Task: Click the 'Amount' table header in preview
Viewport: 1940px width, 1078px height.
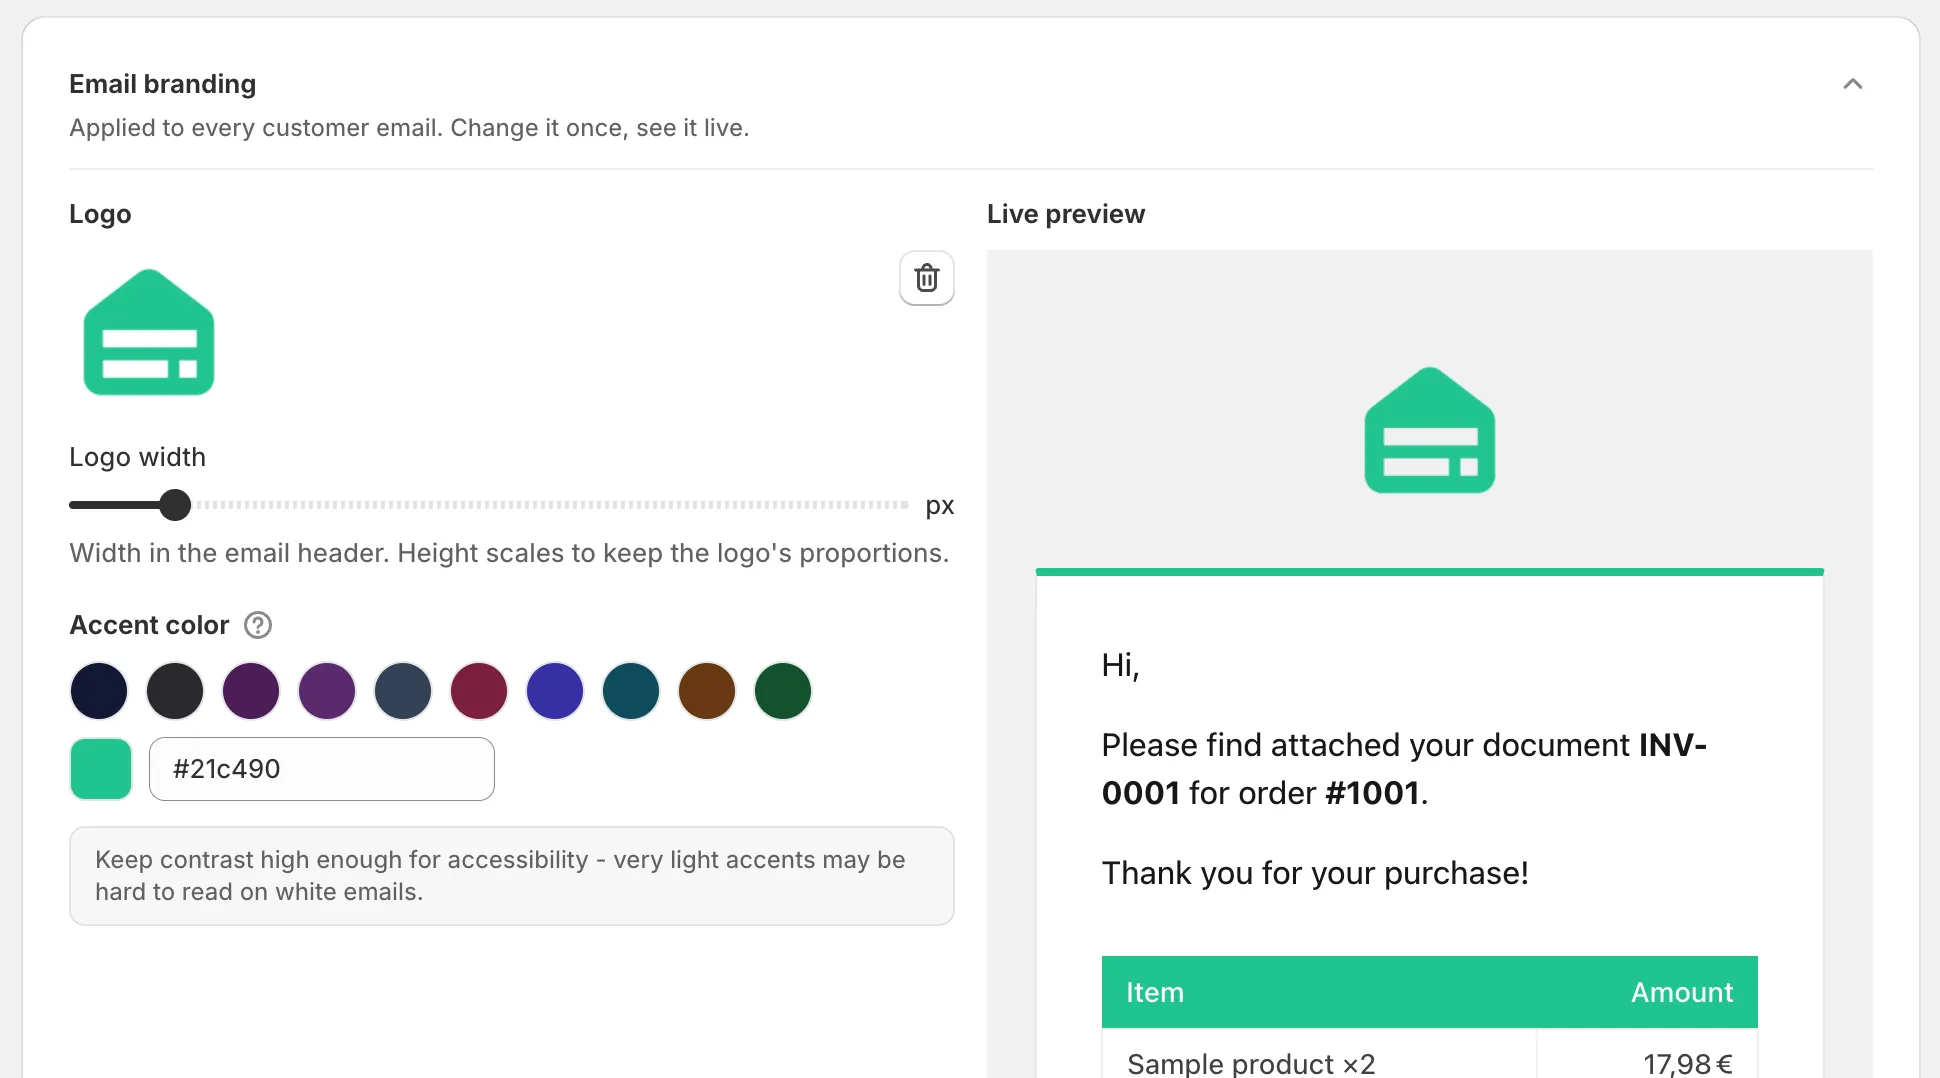Action: tap(1682, 992)
